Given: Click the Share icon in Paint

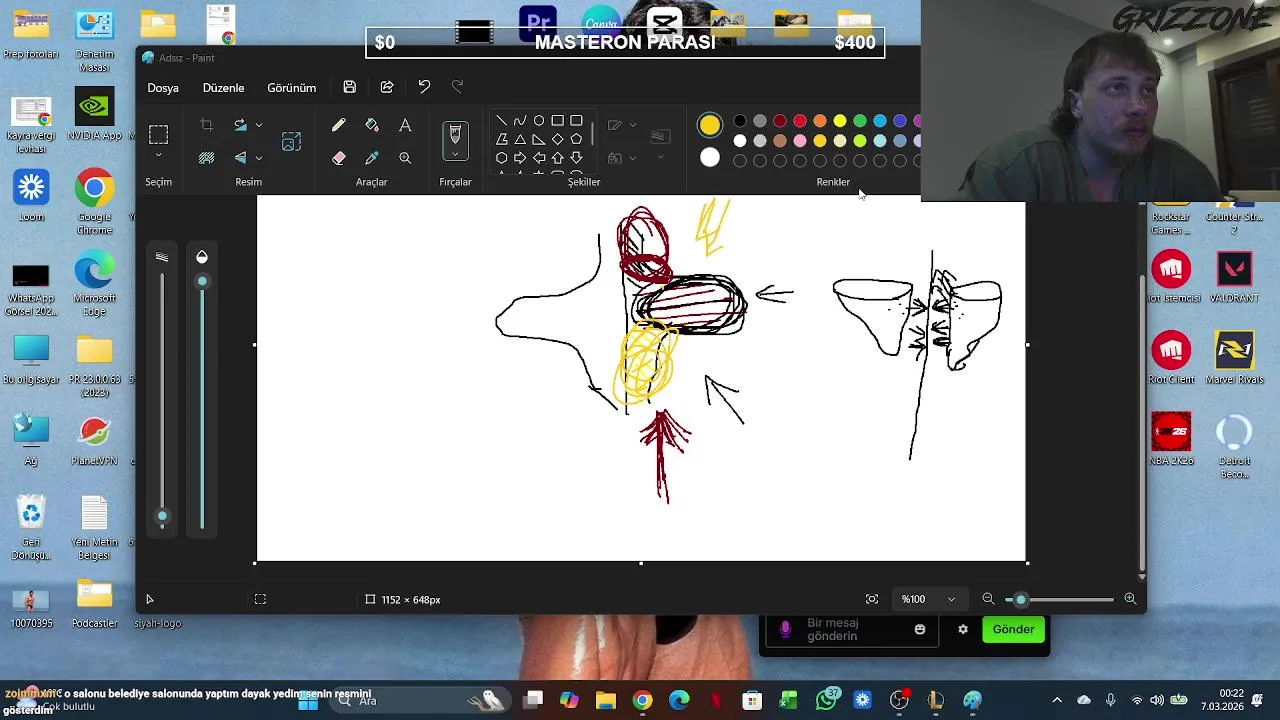Looking at the screenshot, I should coord(387,87).
